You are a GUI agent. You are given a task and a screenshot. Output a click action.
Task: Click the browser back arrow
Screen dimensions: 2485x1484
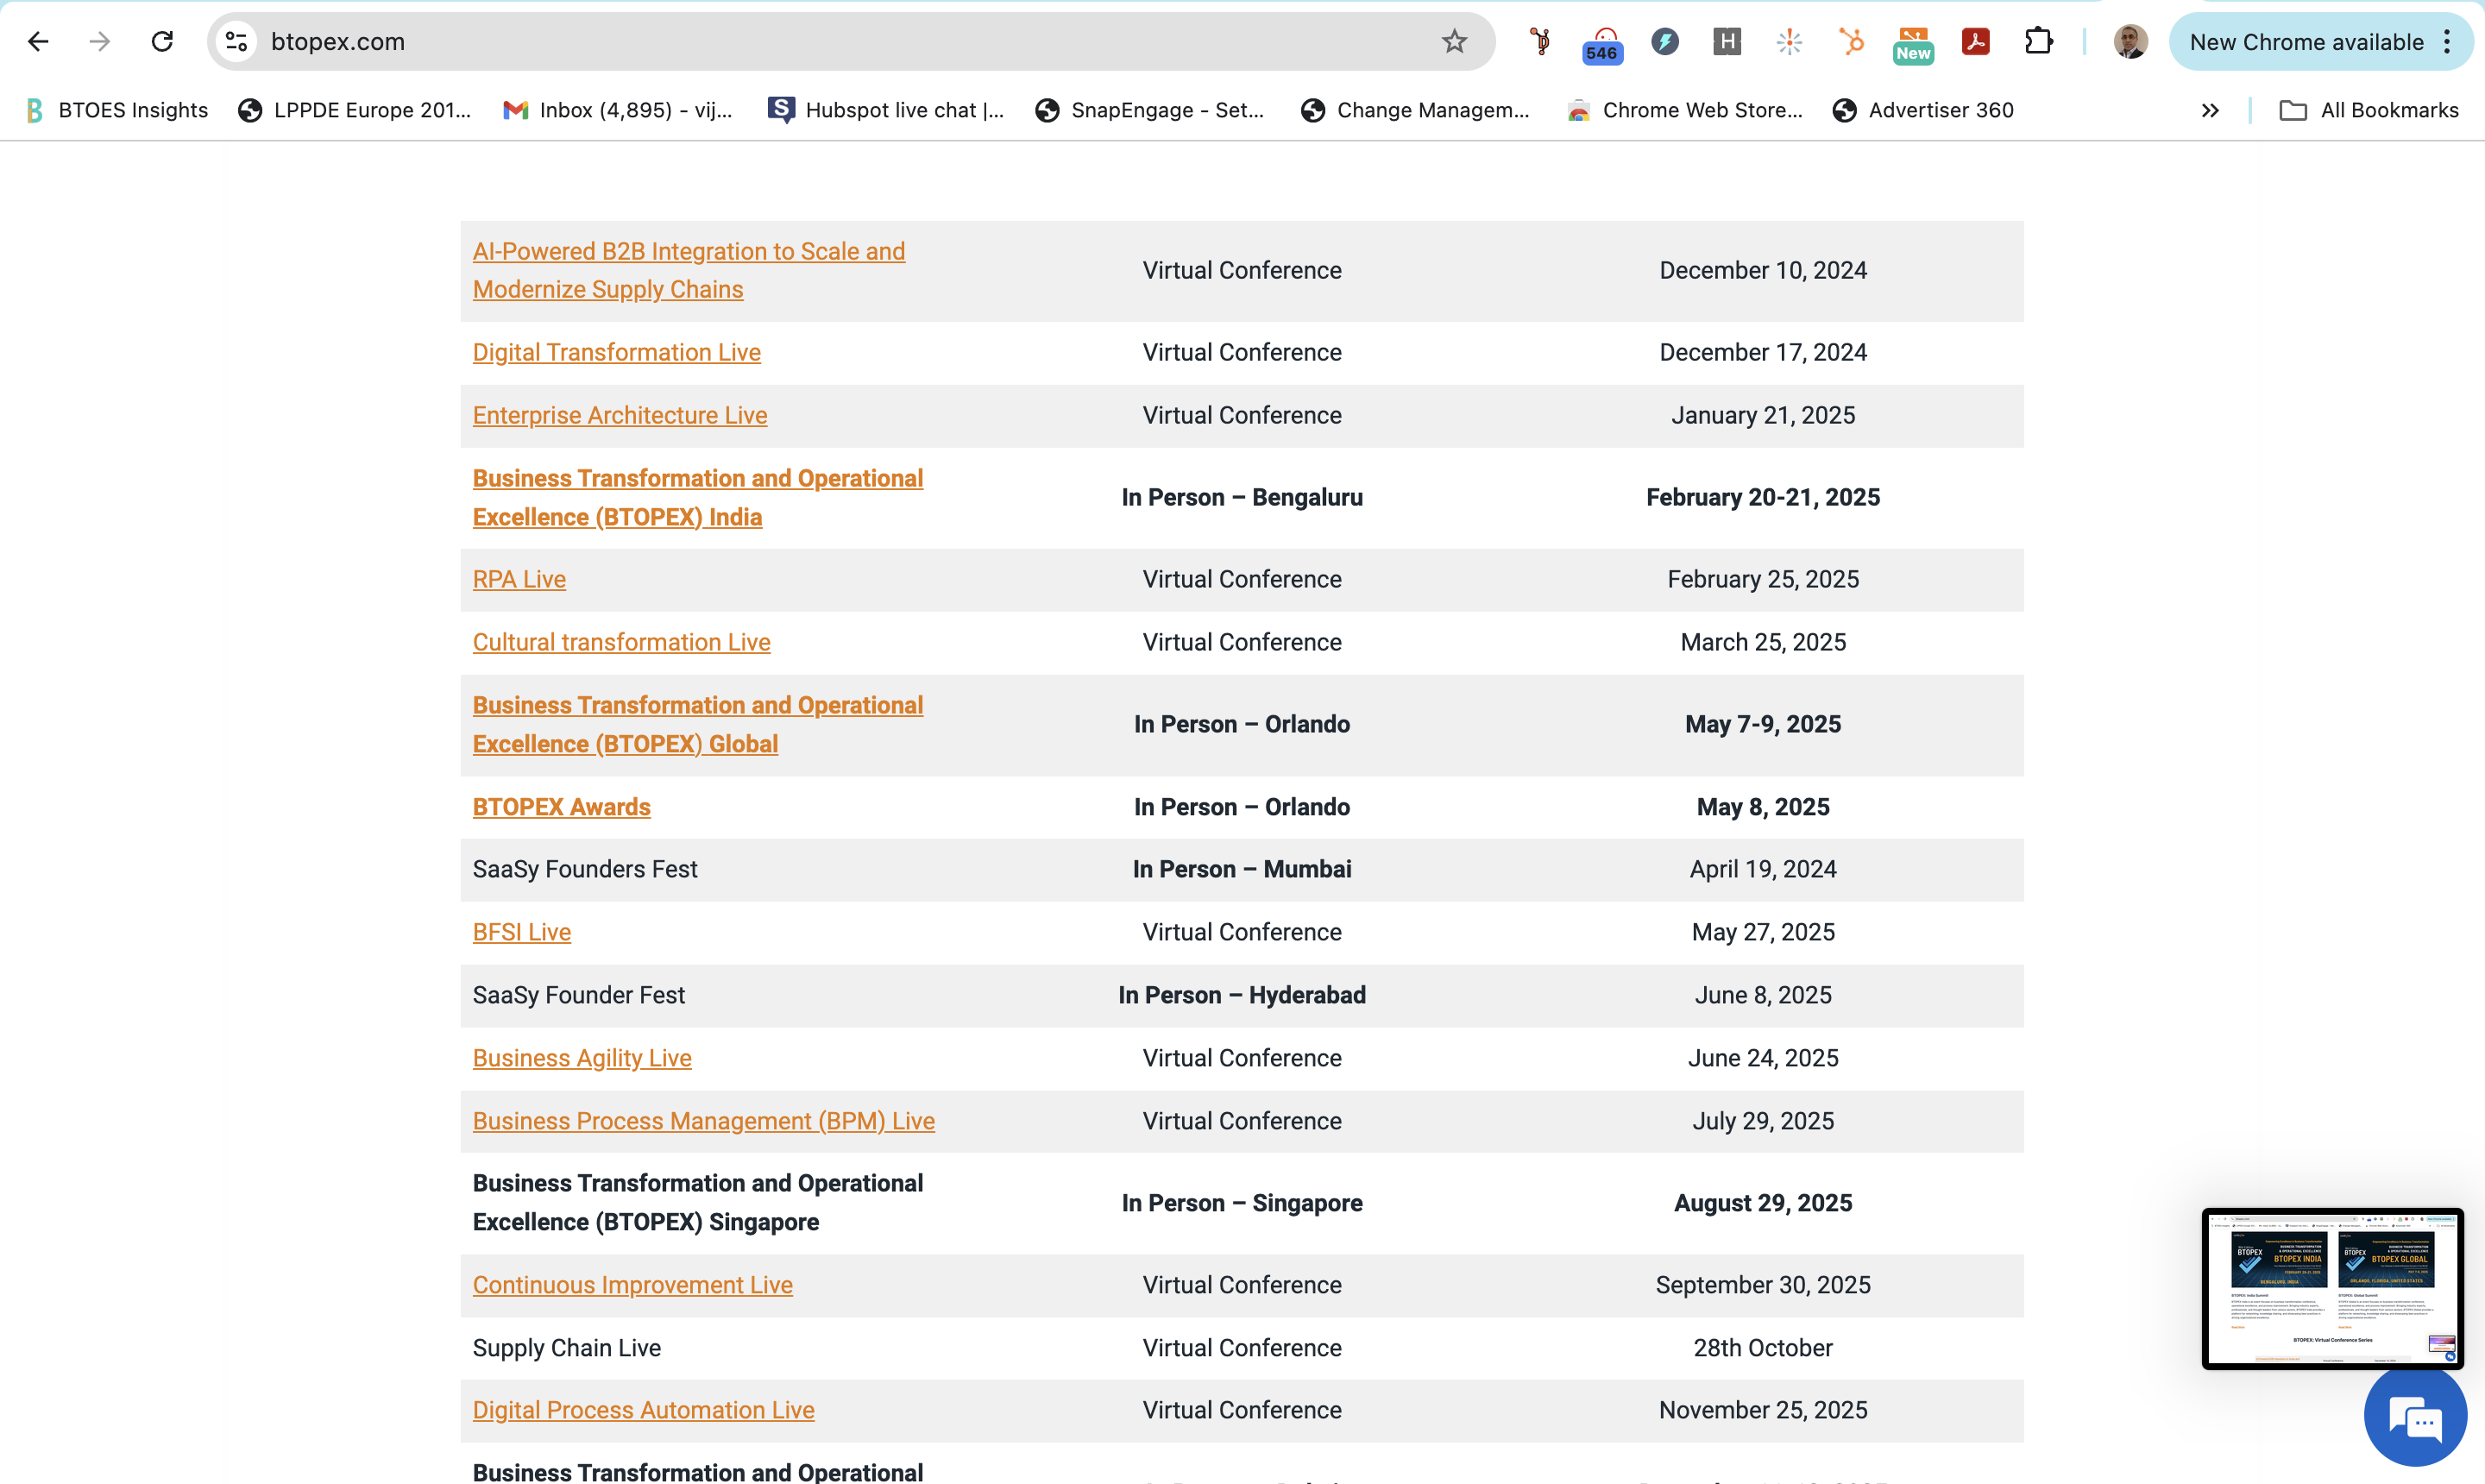click(38, 42)
